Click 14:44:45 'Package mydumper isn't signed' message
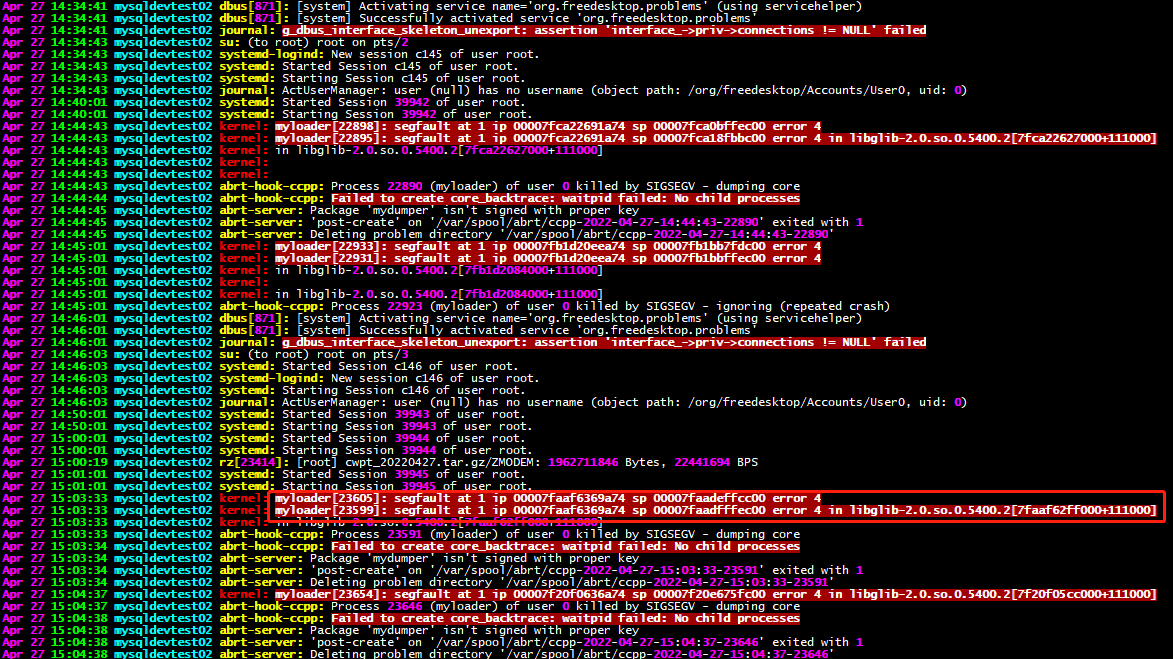 pyautogui.click(x=474, y=210)
